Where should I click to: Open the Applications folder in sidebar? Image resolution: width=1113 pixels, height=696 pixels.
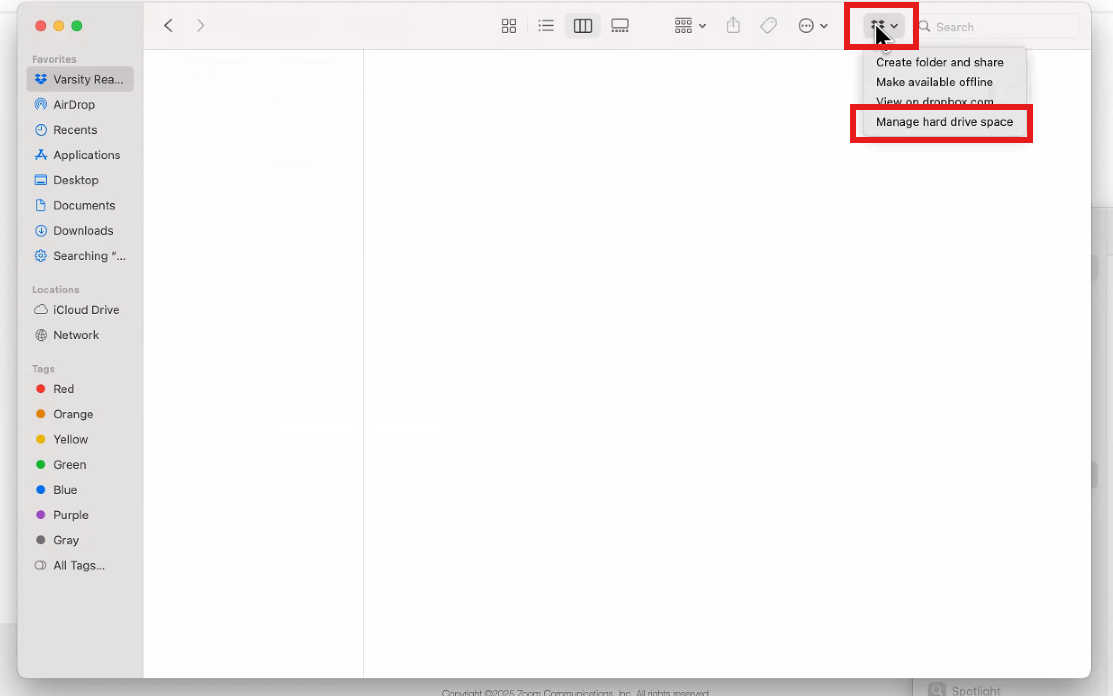86,155
